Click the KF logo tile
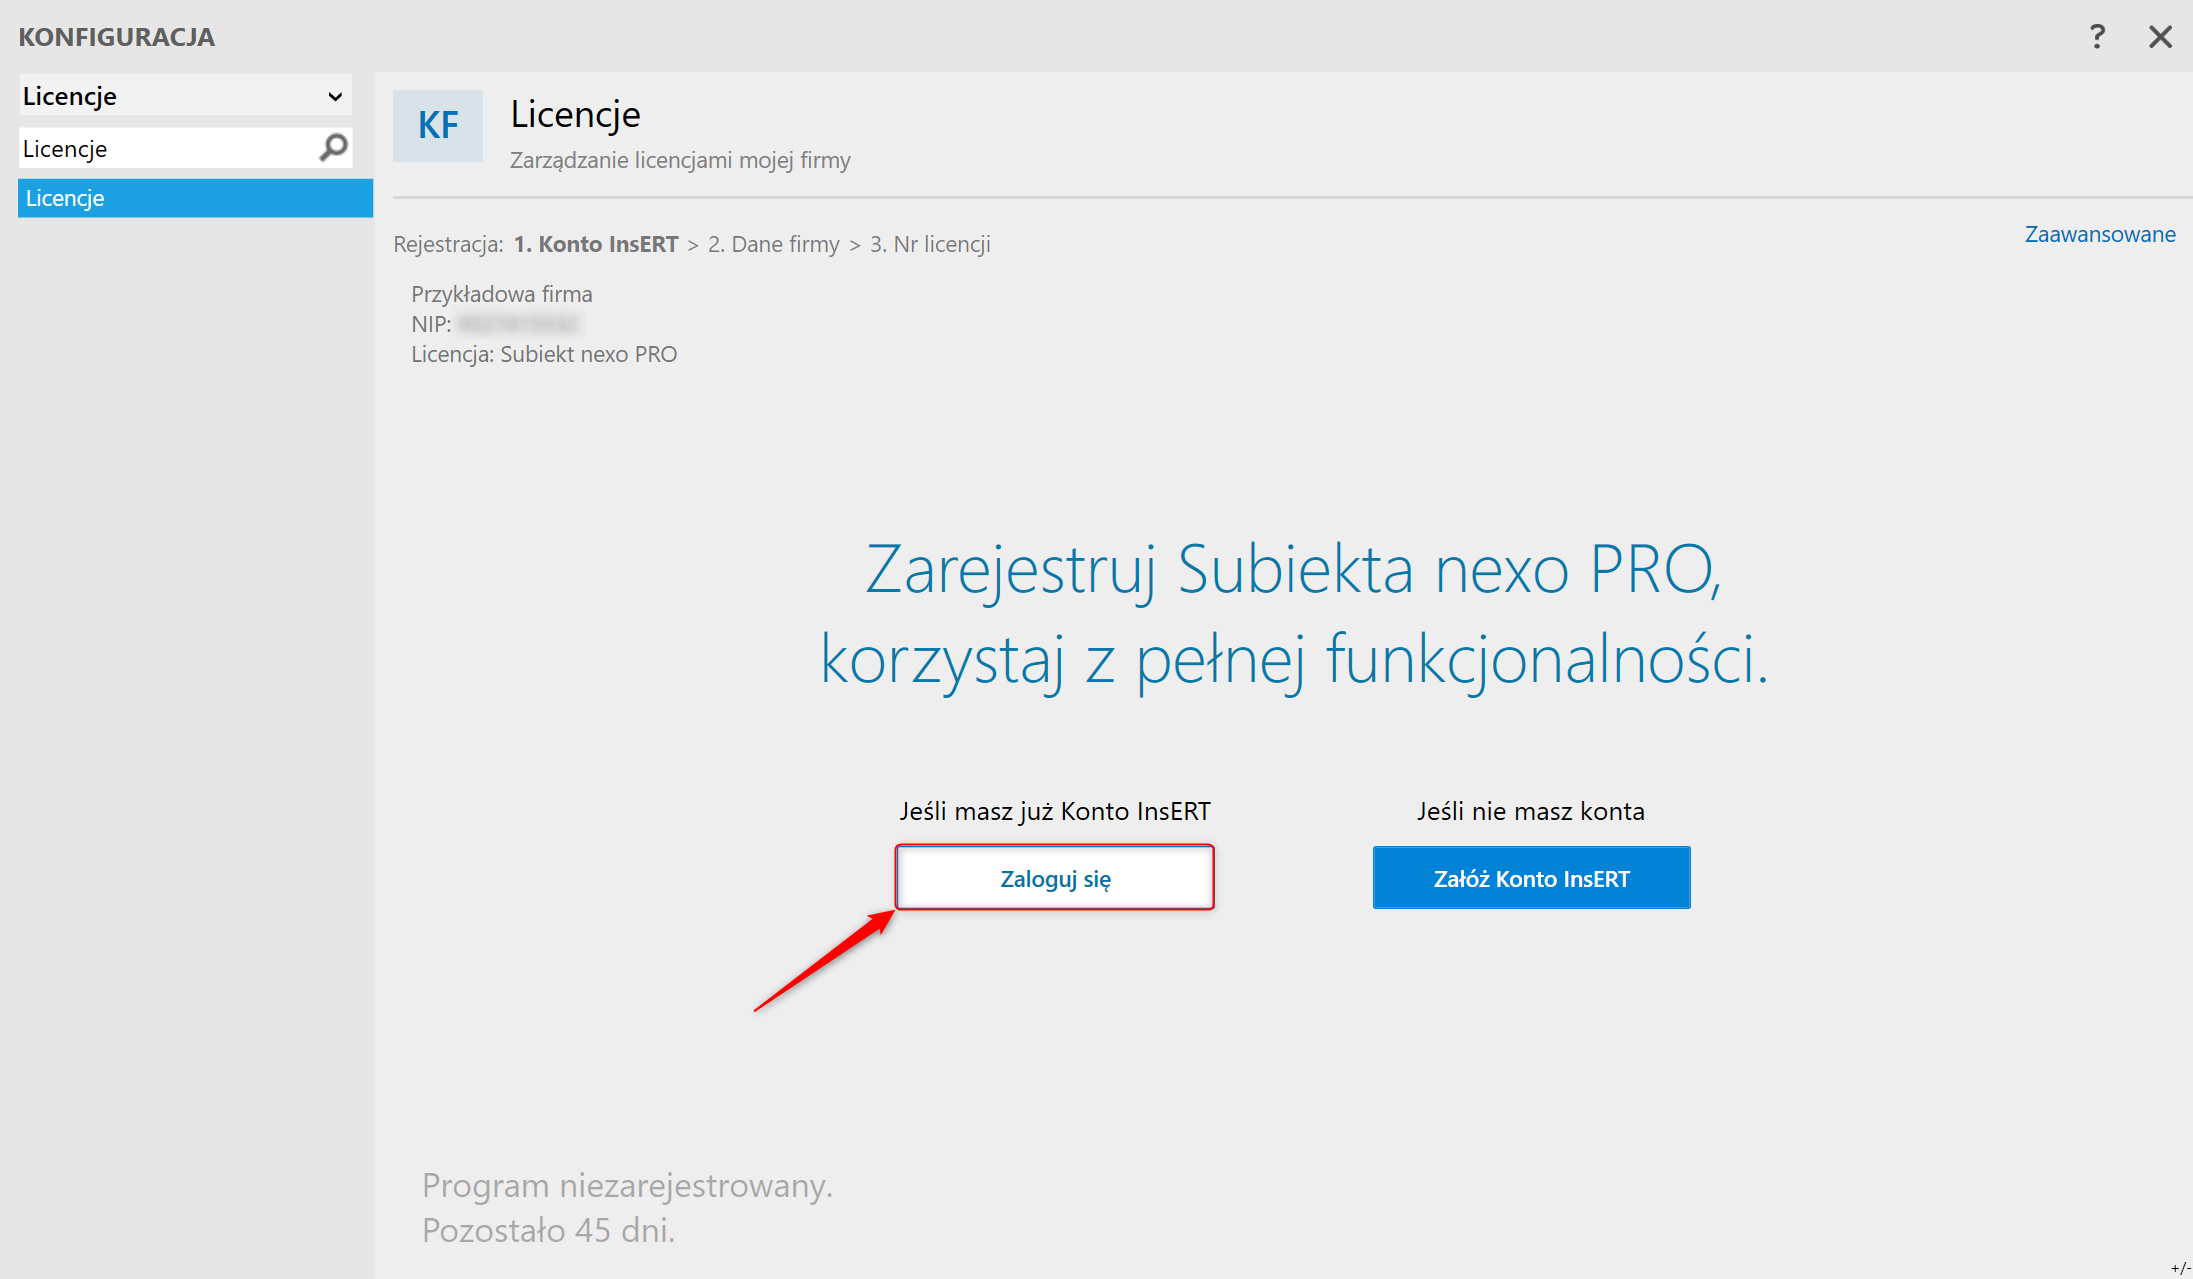The image size is (2193, 1279). (x=438, y=126)
